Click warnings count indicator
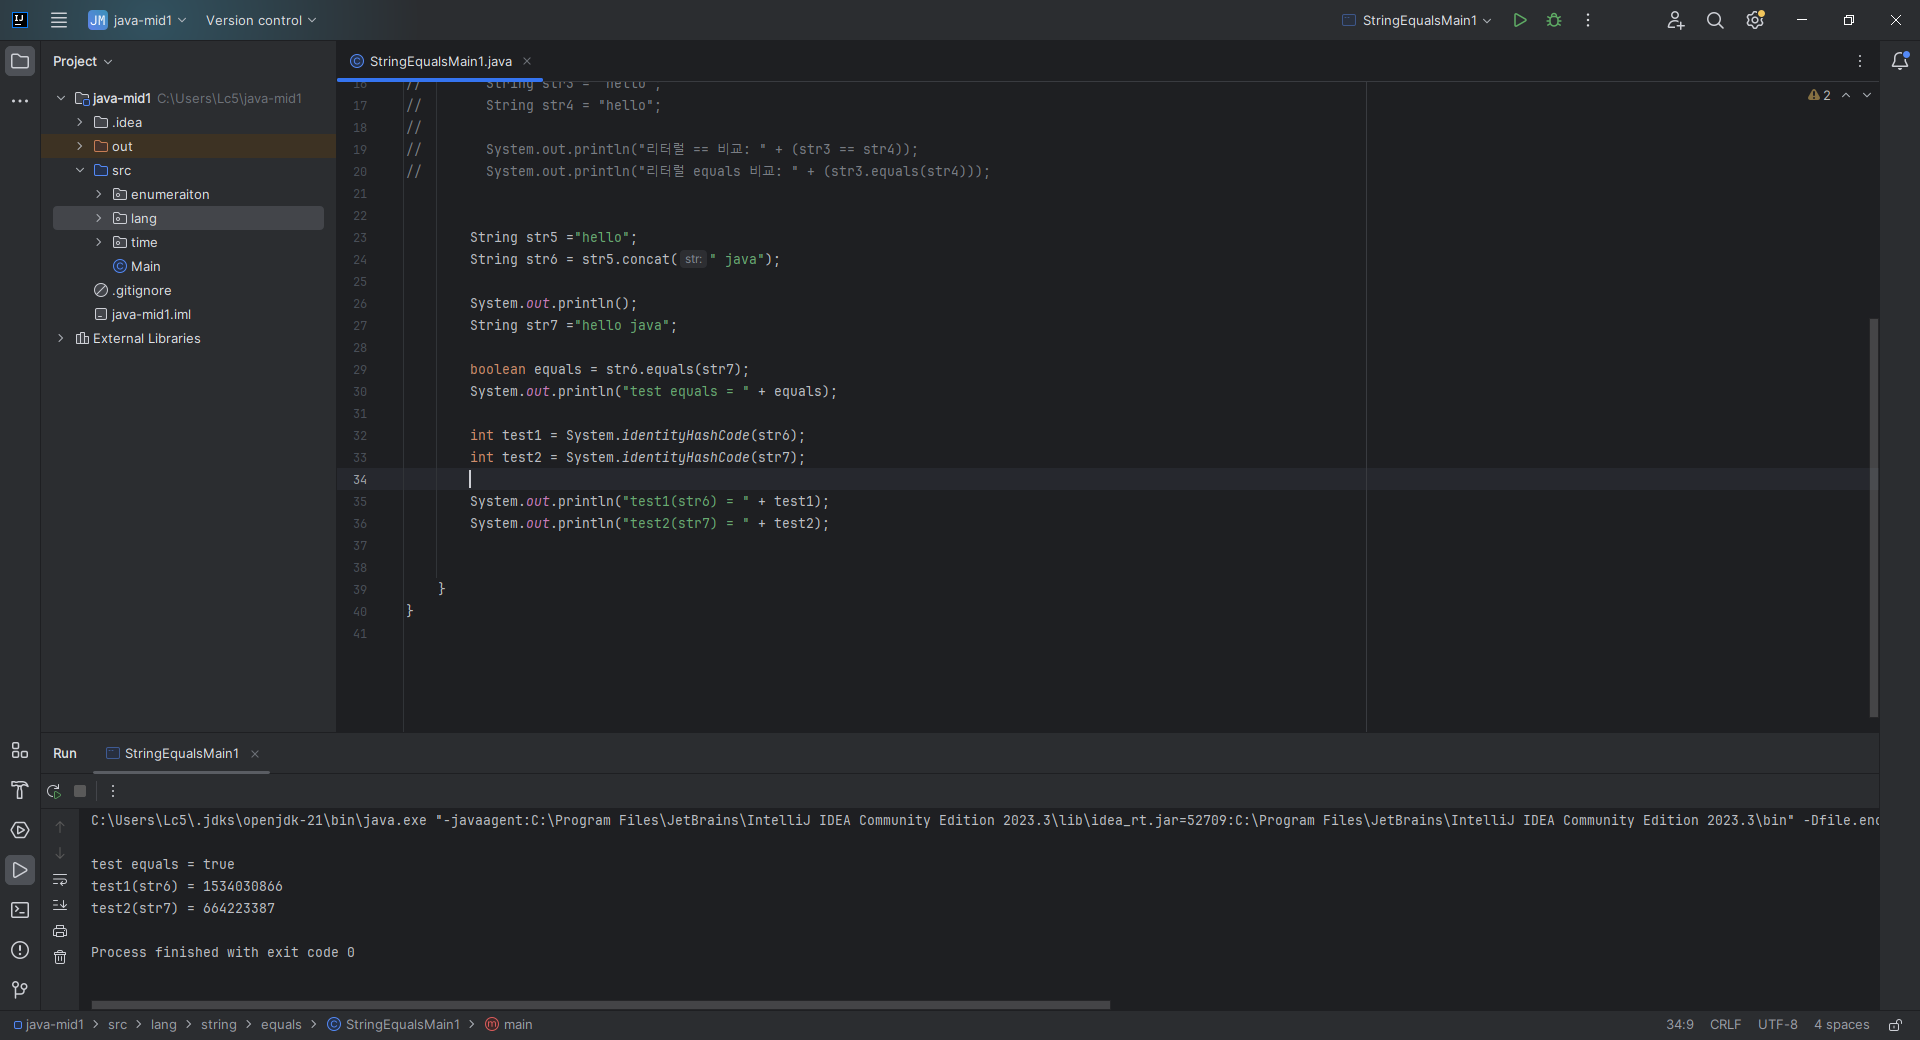 pyautogui.click(x=1820, y=95)
